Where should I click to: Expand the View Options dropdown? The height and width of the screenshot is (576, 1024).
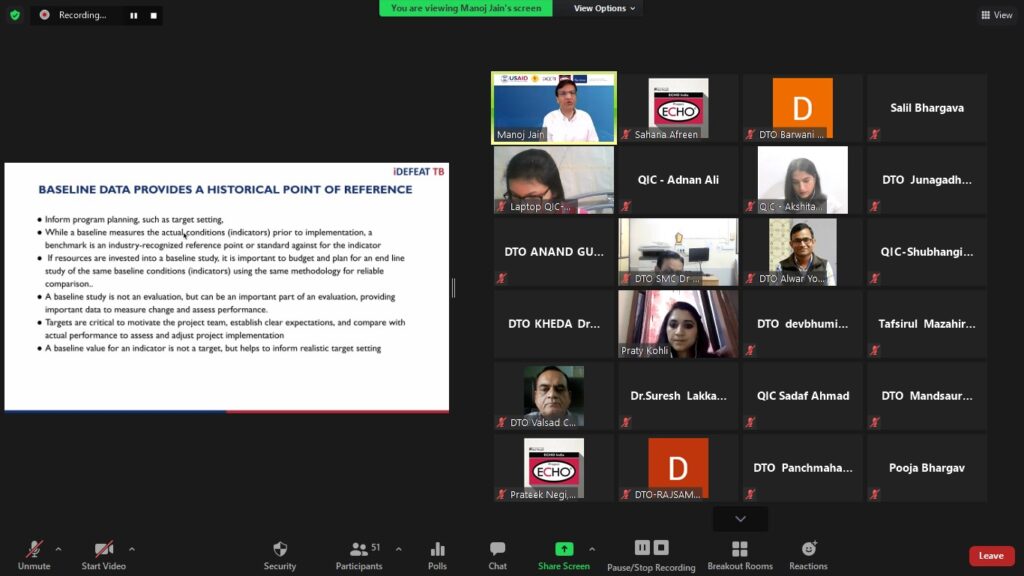pyautogui.click(x=606, y=8)
